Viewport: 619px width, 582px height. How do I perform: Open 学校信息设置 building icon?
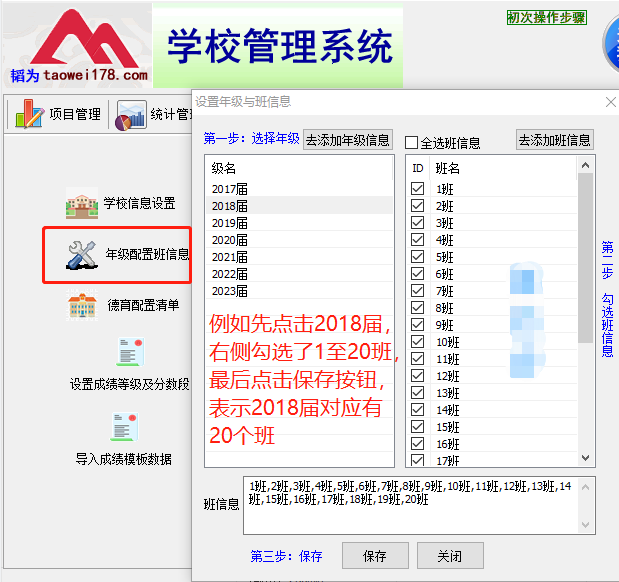pyautogui.click(x=82, y=203)
